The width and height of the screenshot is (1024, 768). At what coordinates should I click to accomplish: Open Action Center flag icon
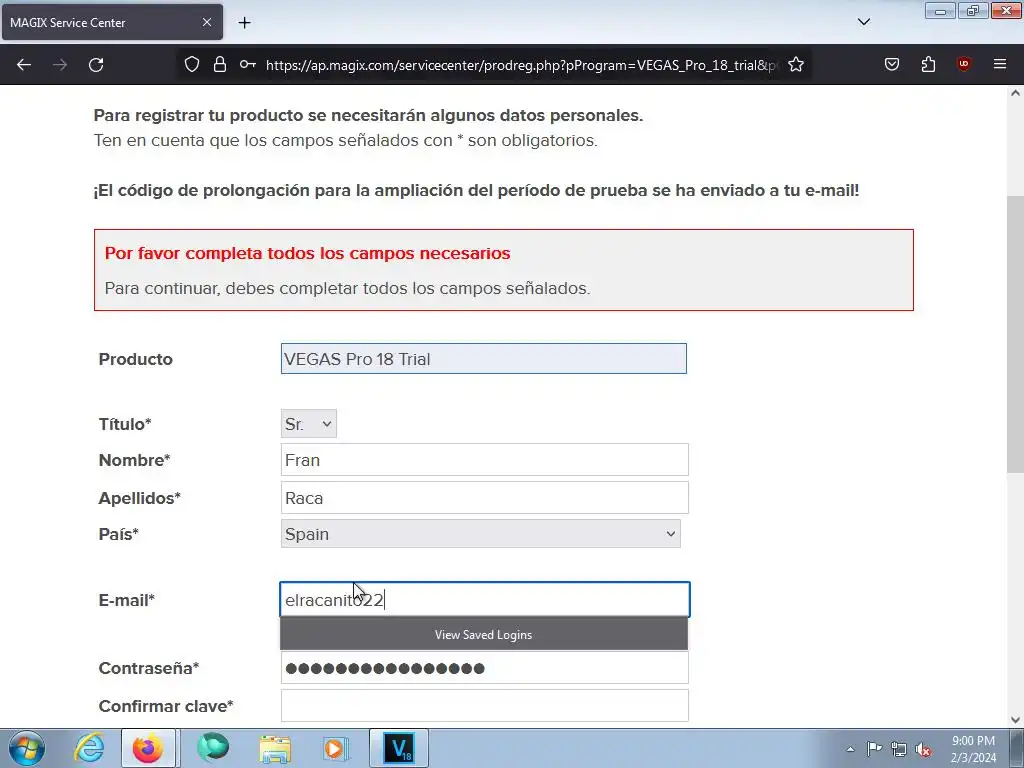click(x=874, y=749)
